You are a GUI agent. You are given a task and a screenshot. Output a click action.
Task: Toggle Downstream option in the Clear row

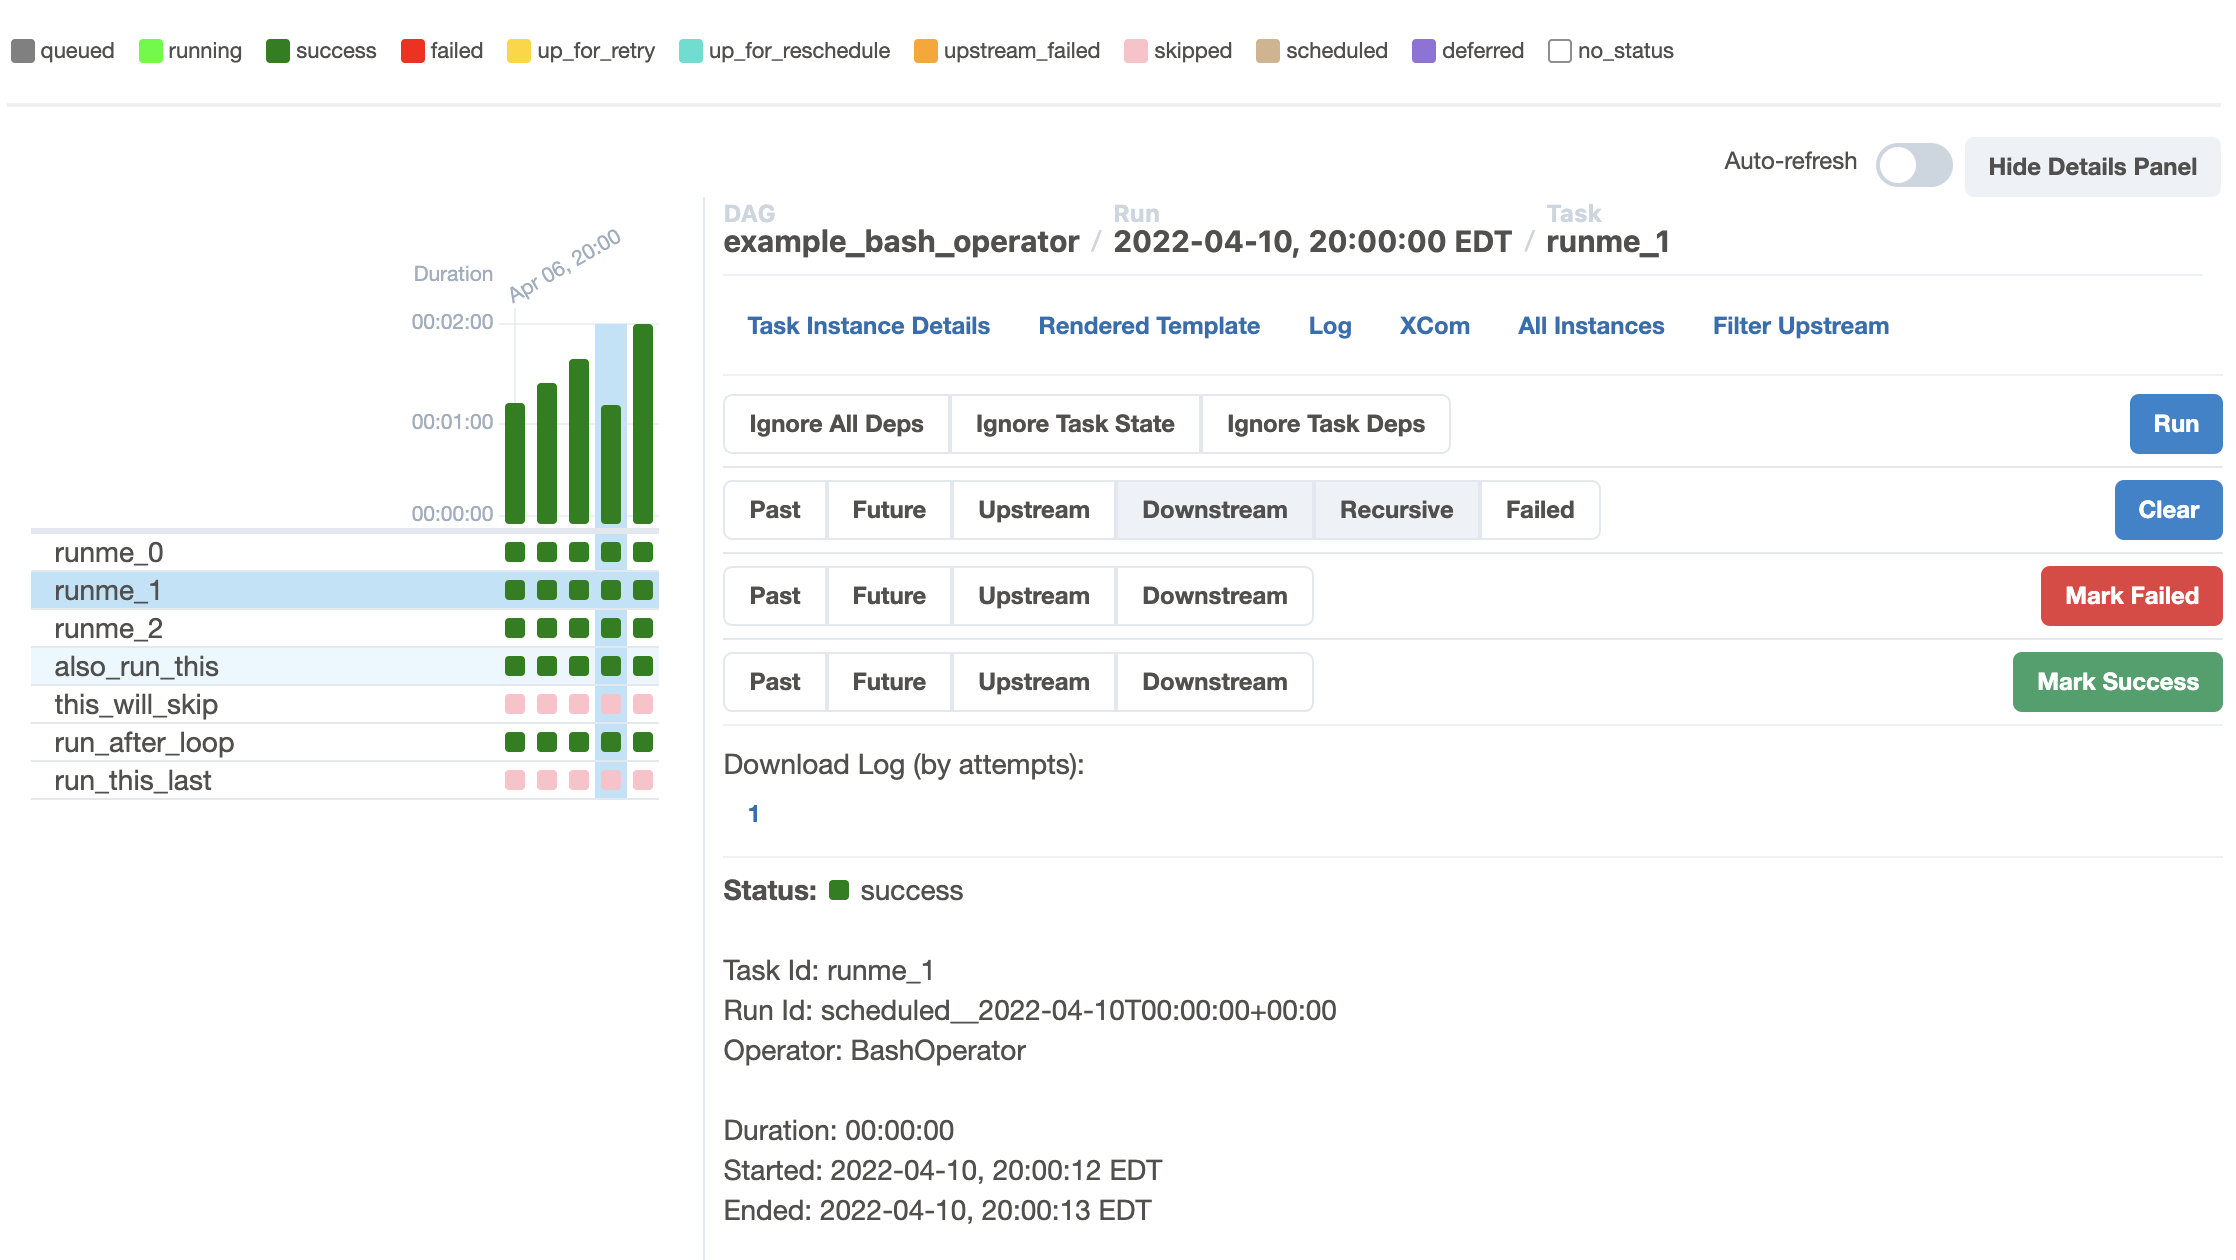pos(1214,510)
